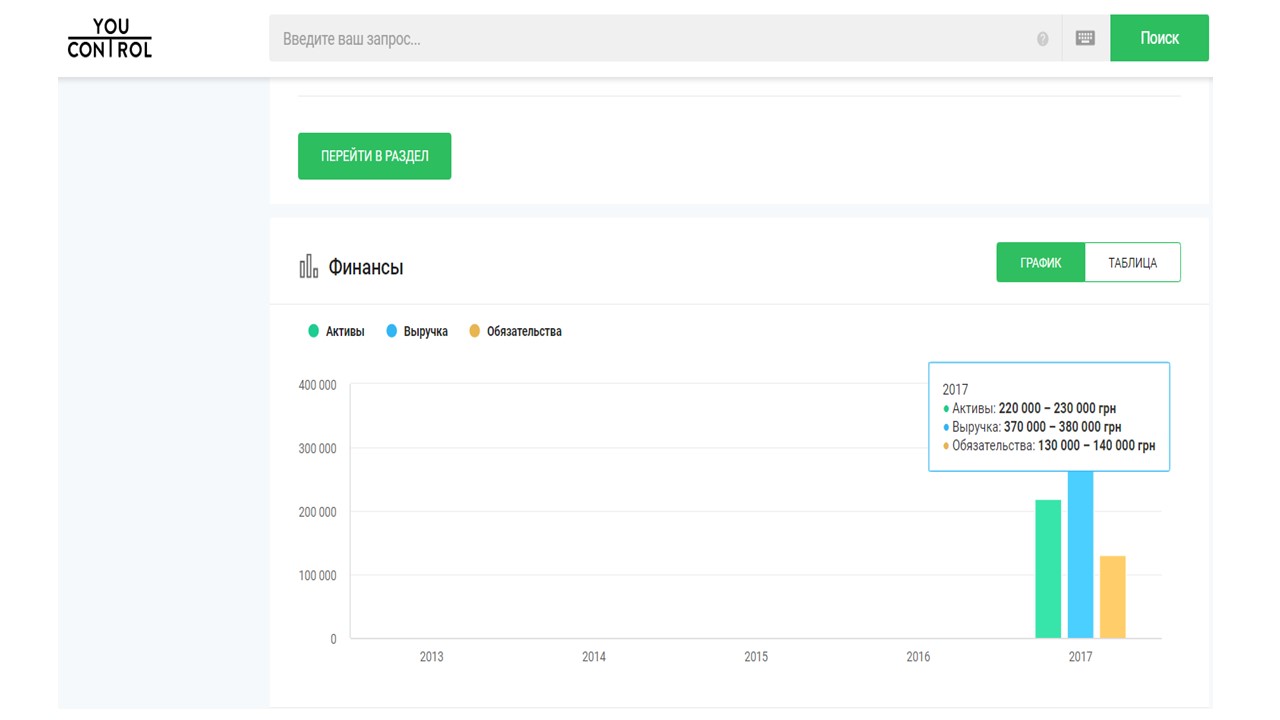This screenshot has width=1280, height=720.
Task: Open the virtual keyboard icon
Action: pos(1085,38)
